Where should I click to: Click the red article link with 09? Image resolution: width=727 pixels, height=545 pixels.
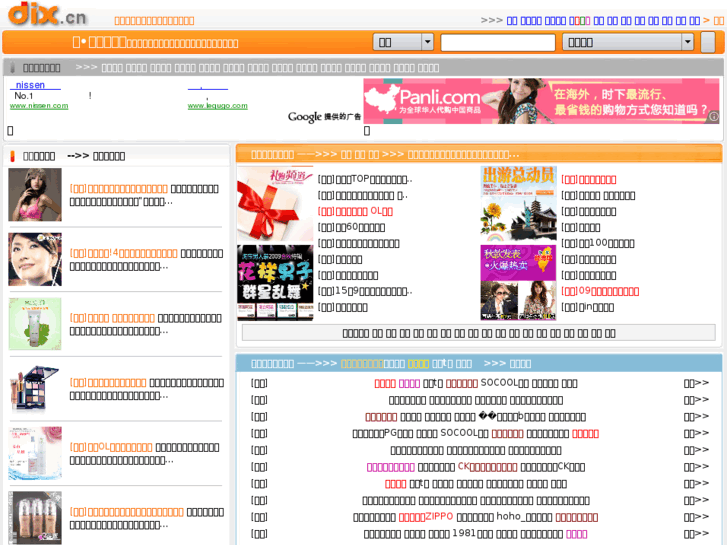(600, 291)
